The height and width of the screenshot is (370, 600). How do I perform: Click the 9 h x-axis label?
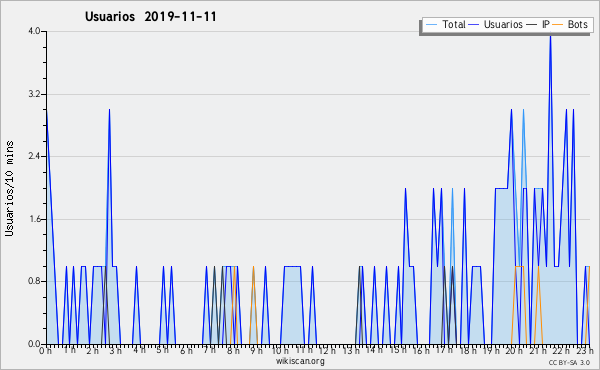256,350
